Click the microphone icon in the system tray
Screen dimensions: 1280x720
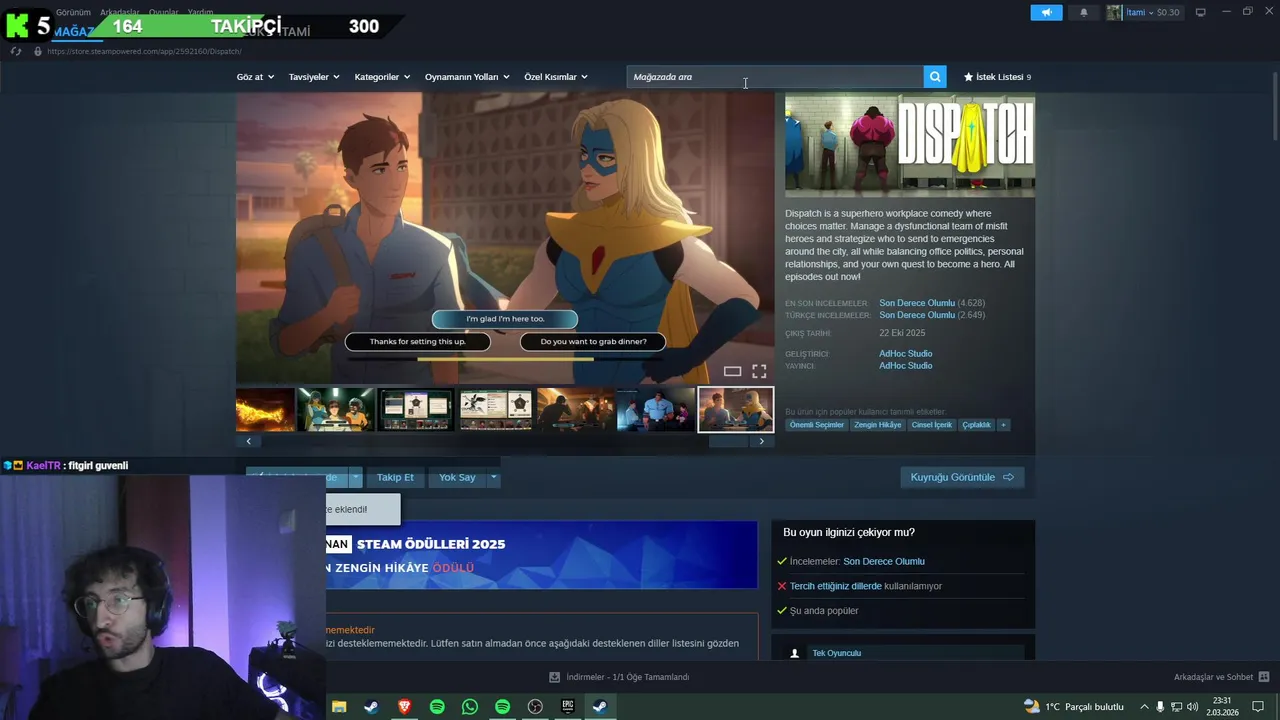(x=1160, y=707)
